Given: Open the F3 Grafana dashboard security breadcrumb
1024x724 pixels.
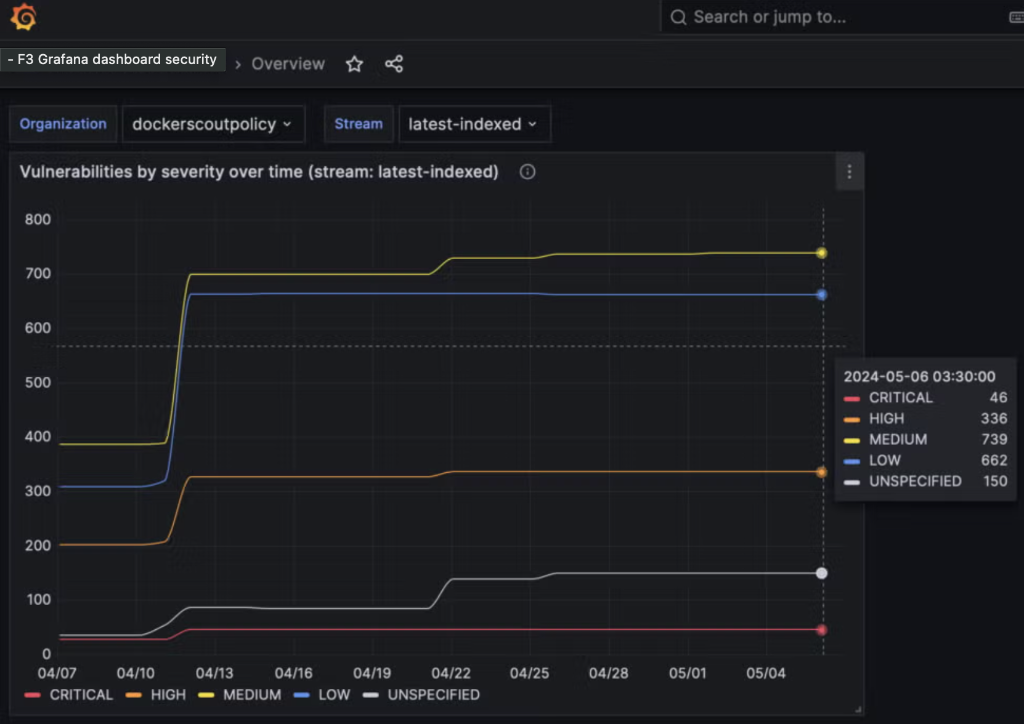Looking at the screenshot, I should click(x=112, y=59).
